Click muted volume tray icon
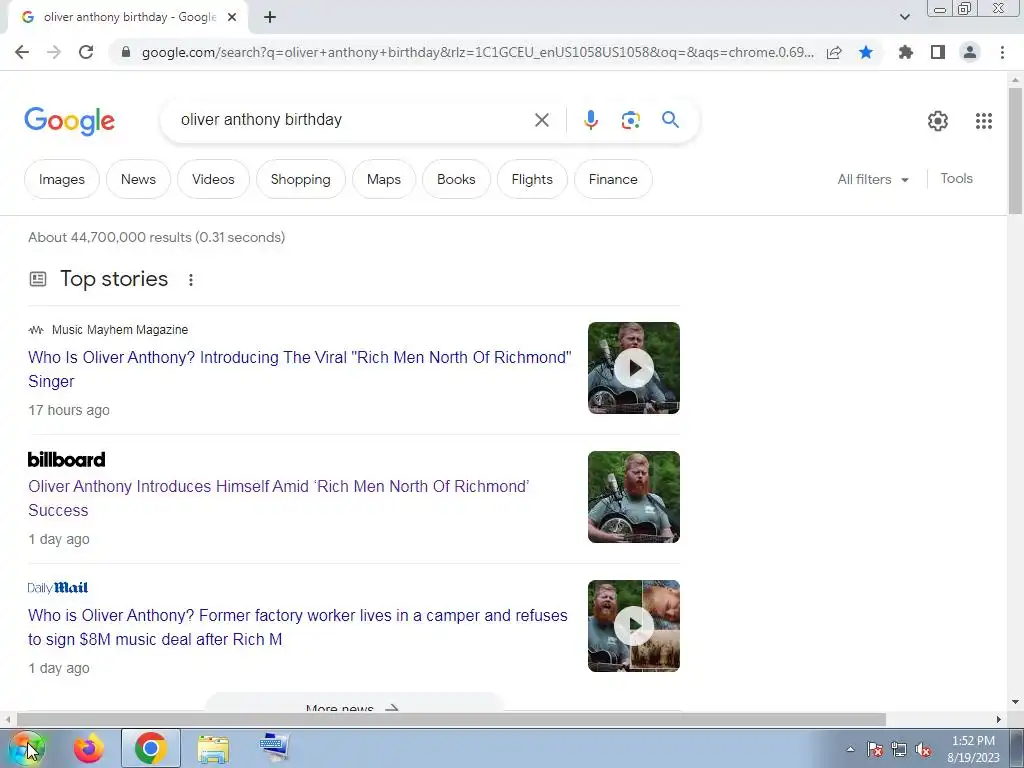 point(923,749)
